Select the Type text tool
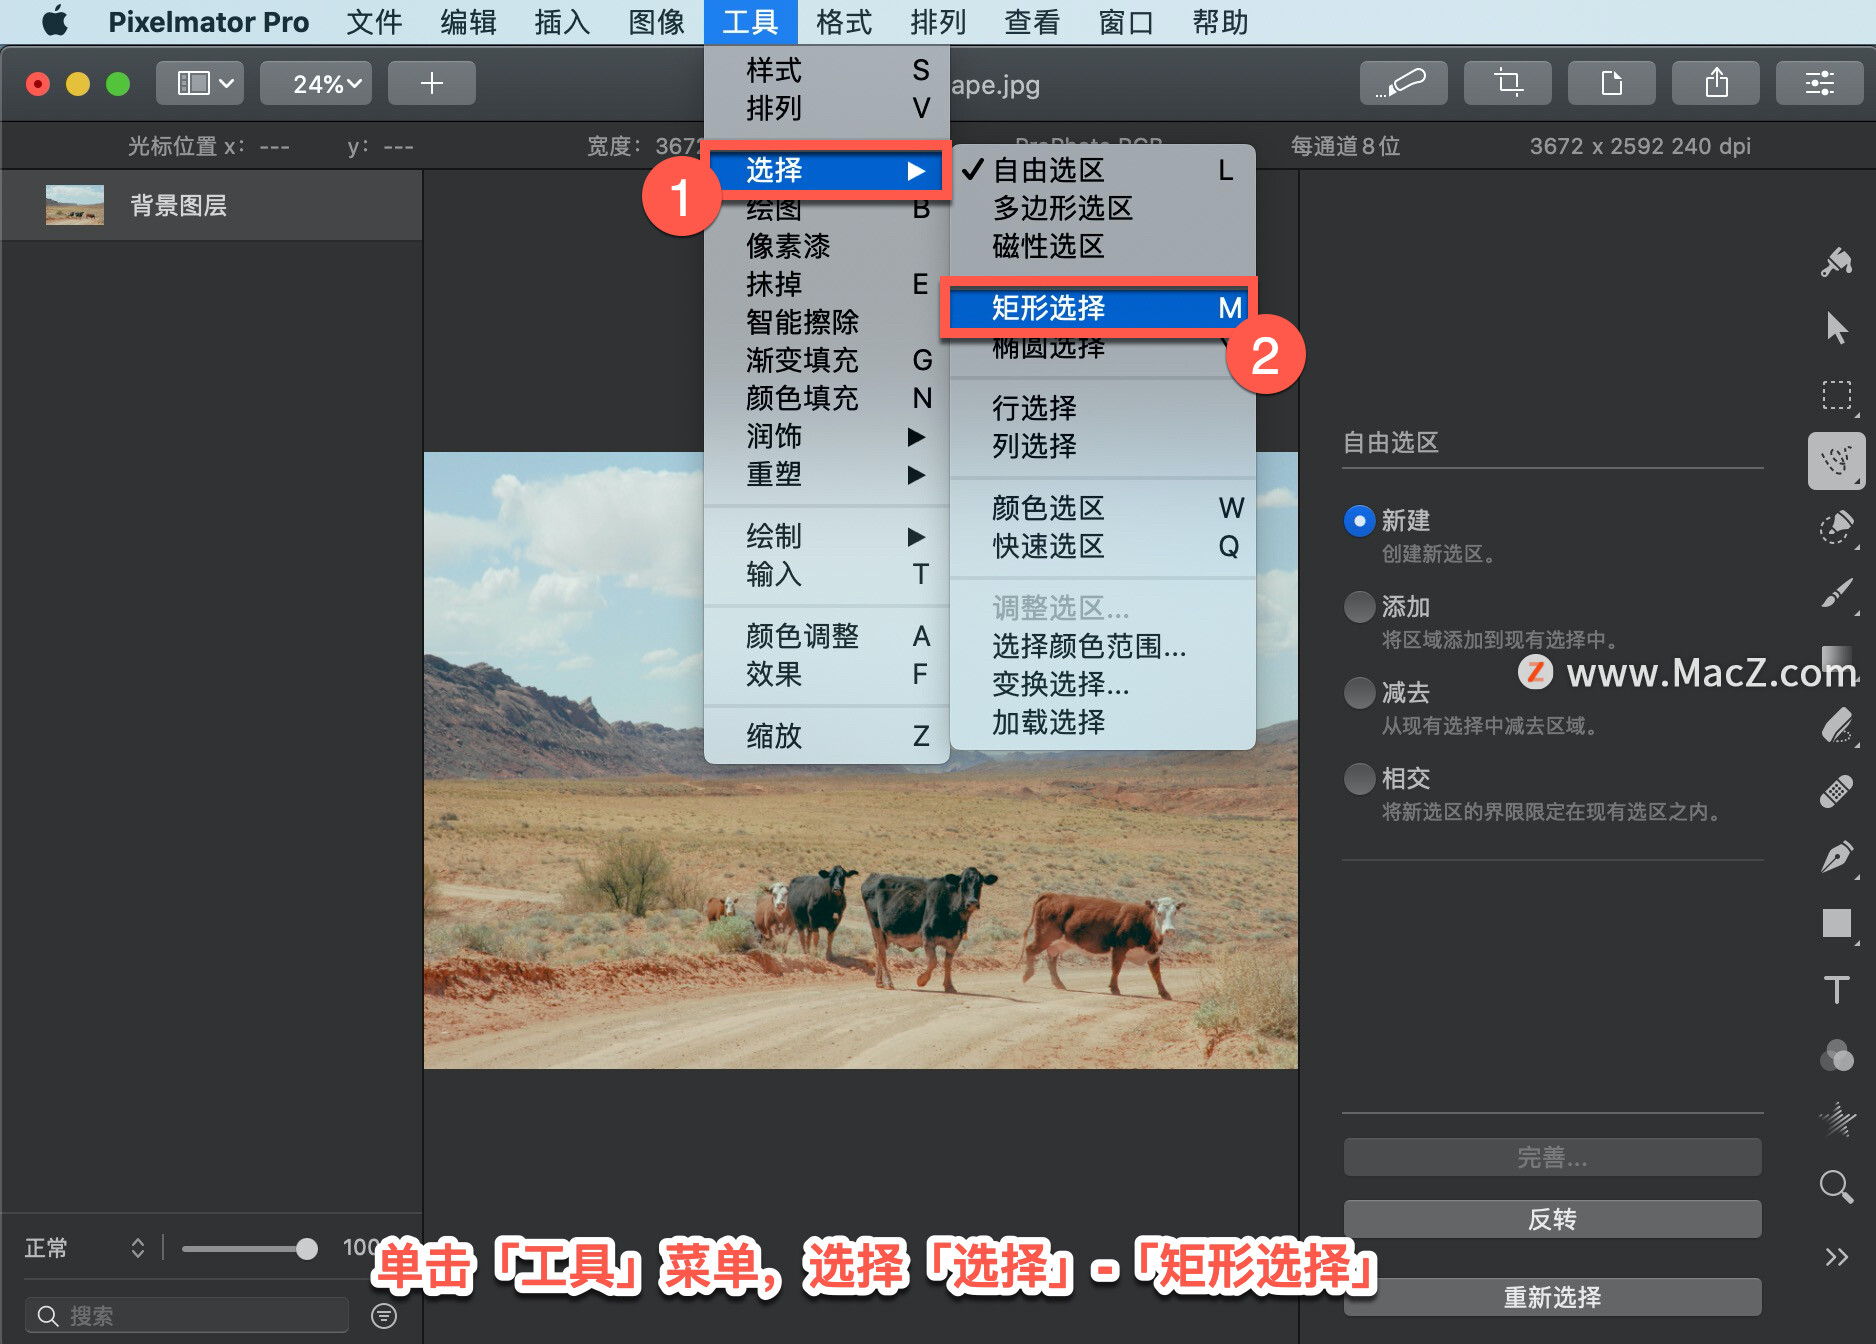Image resolution: width=1876 pixels, height=1344 pixels. (1836, 989)
